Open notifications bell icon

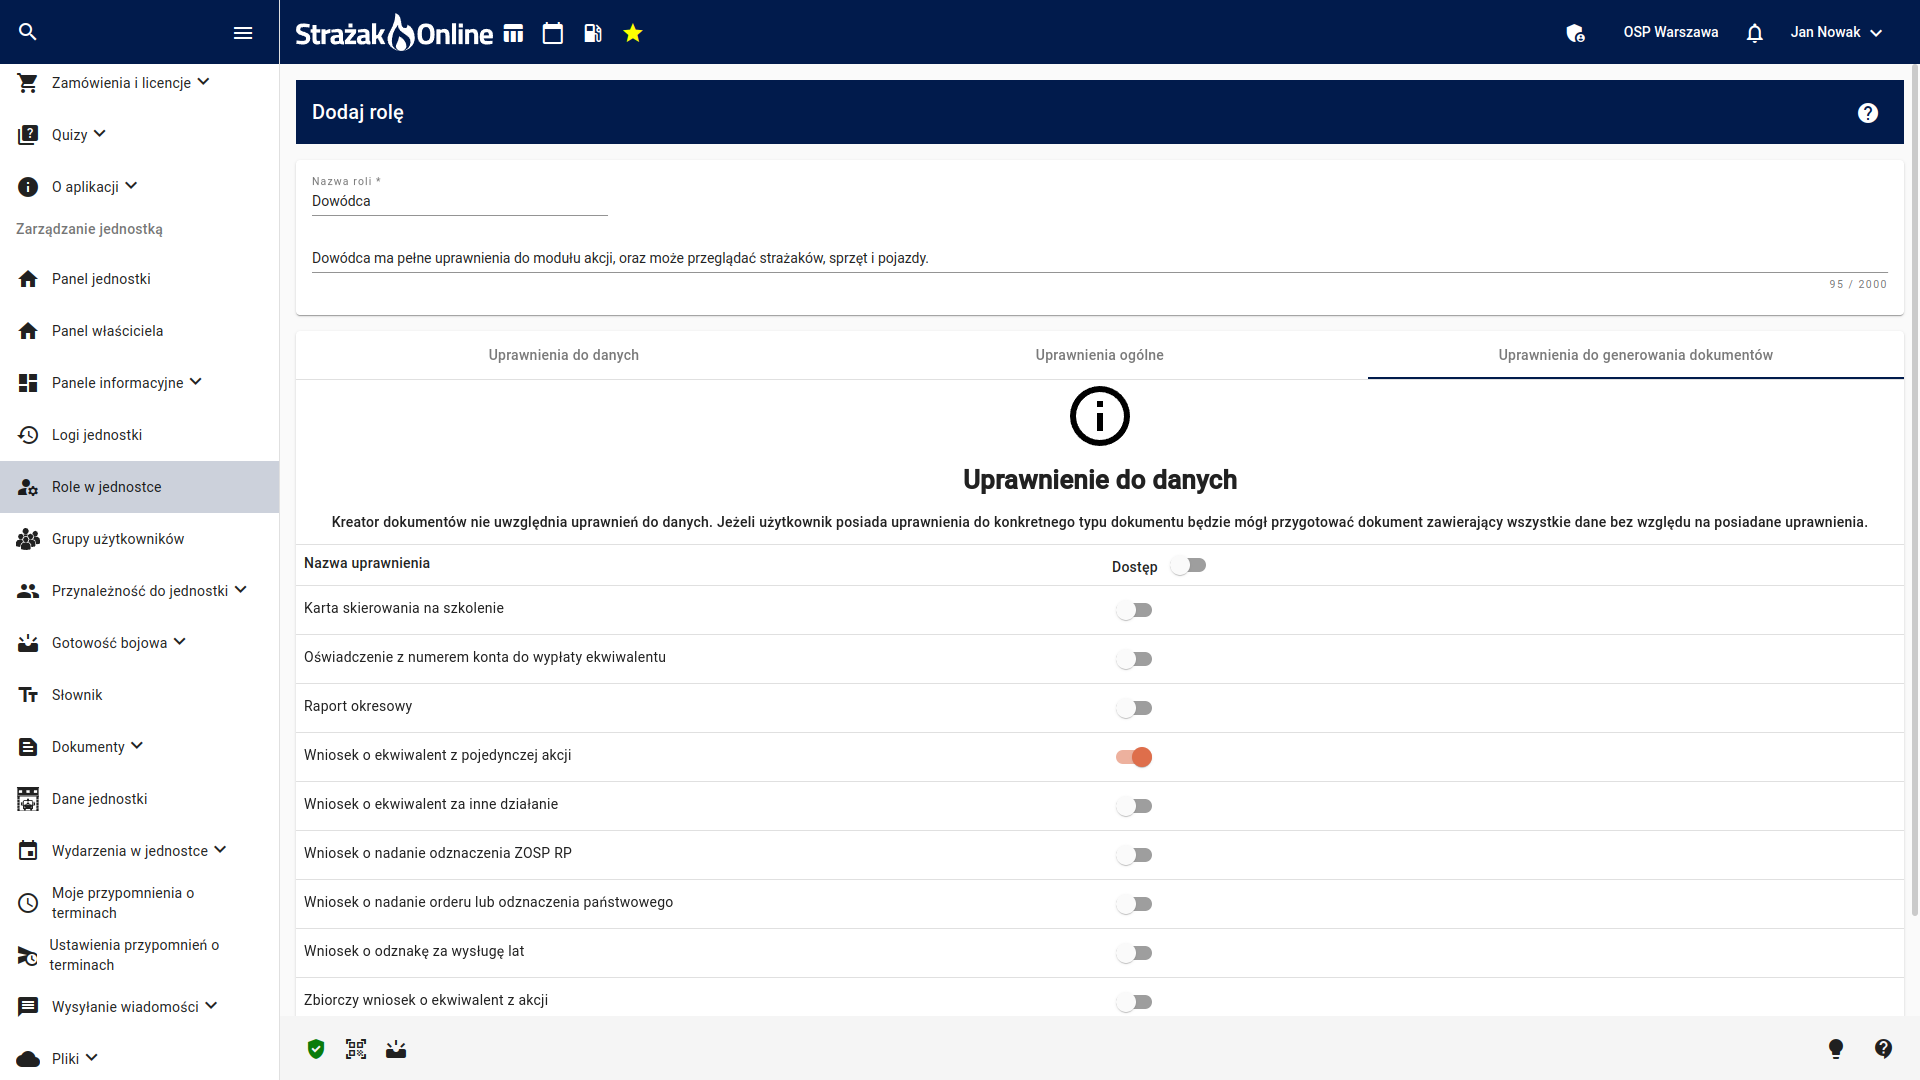[1755, 33]
